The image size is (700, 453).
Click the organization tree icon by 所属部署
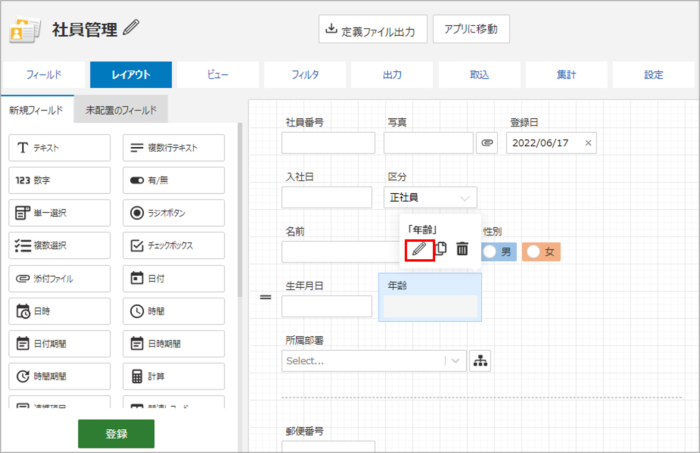(x=480, y=361)
